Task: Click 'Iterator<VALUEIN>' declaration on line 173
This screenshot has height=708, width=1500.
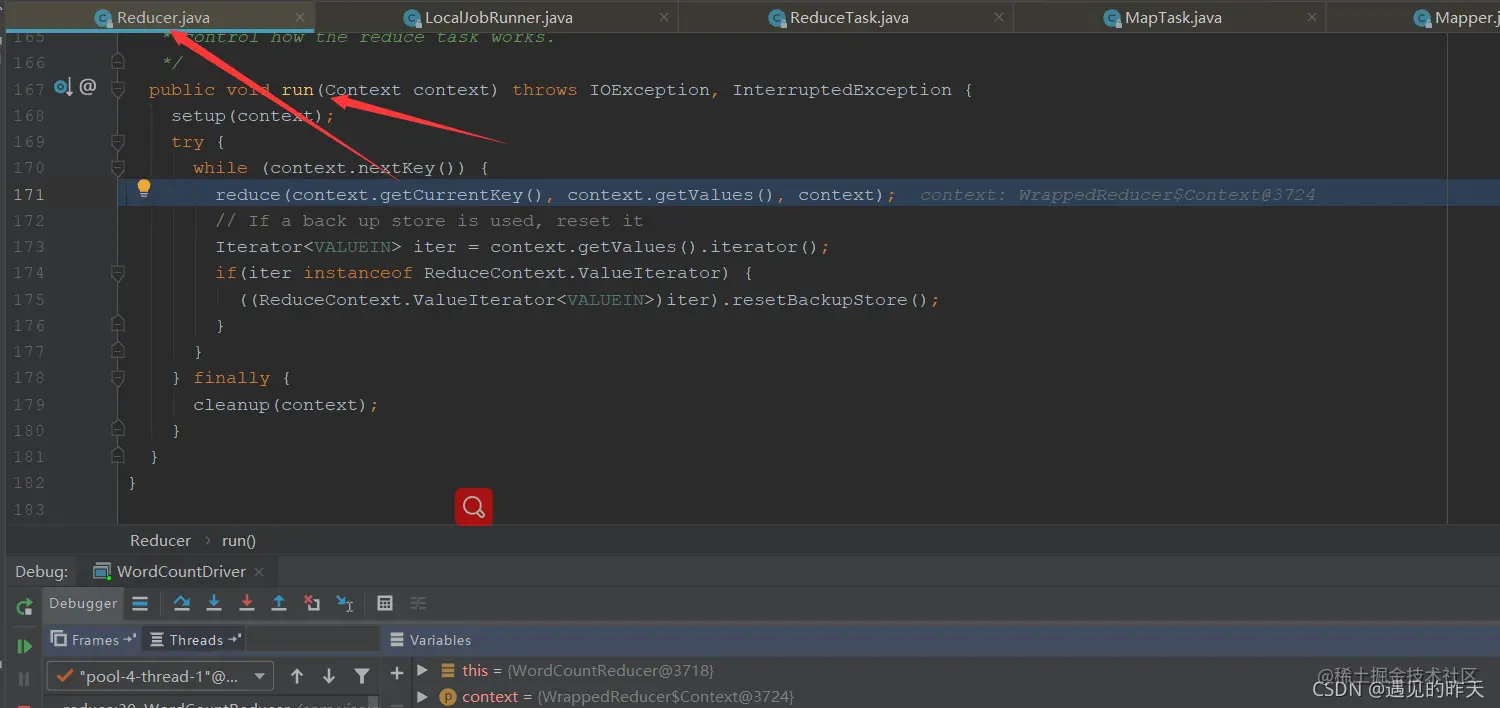Action: 308,247
